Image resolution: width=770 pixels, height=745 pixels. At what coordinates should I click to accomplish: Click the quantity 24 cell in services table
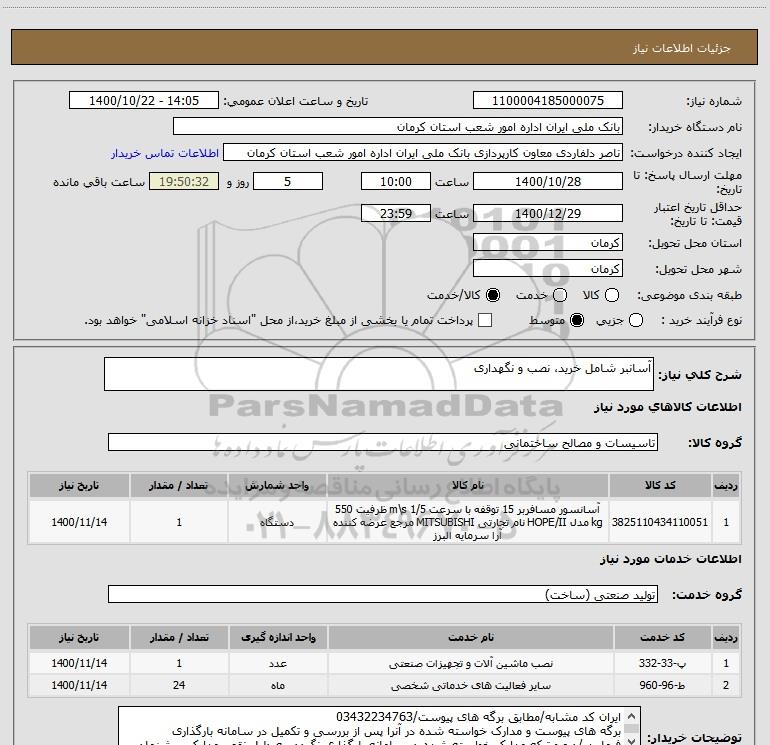tap(179, 685)
